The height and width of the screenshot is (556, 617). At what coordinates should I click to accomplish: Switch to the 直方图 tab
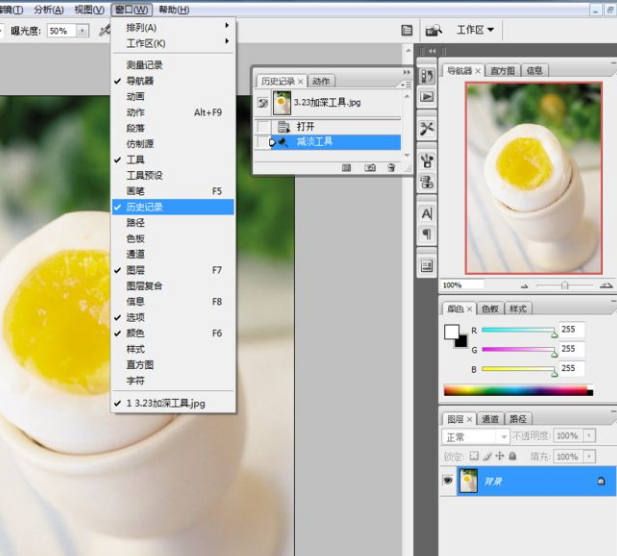coord(502,71)
